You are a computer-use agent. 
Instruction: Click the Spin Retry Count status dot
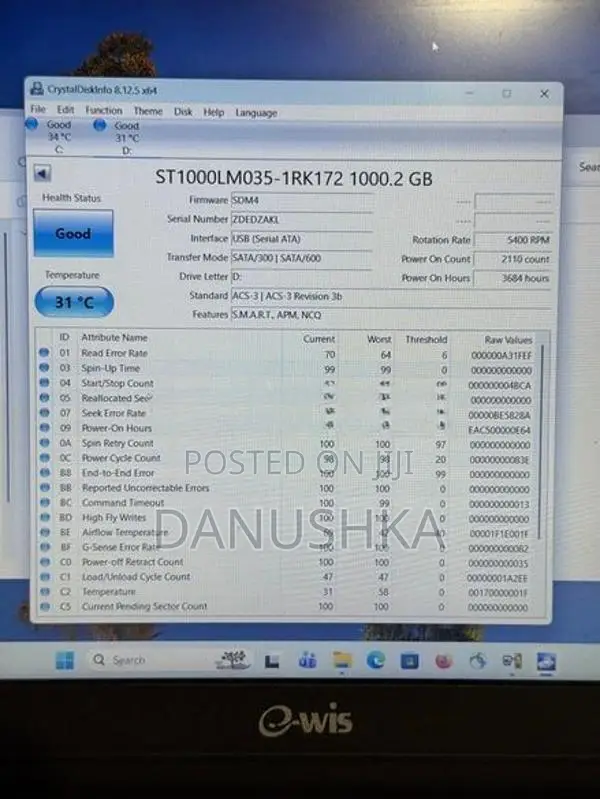pos(45,443)
